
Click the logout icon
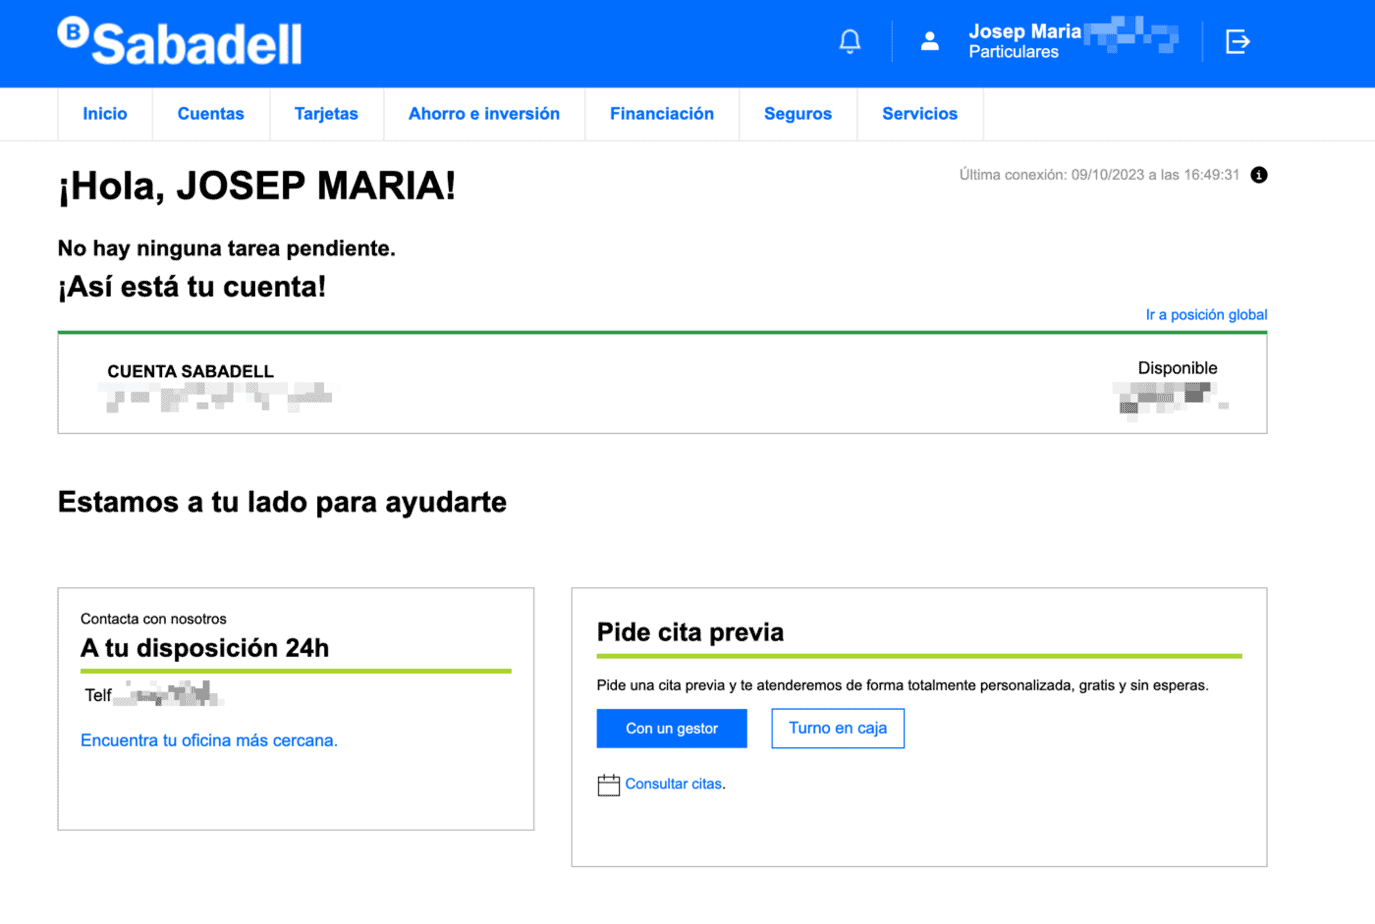pos(1238,42)
